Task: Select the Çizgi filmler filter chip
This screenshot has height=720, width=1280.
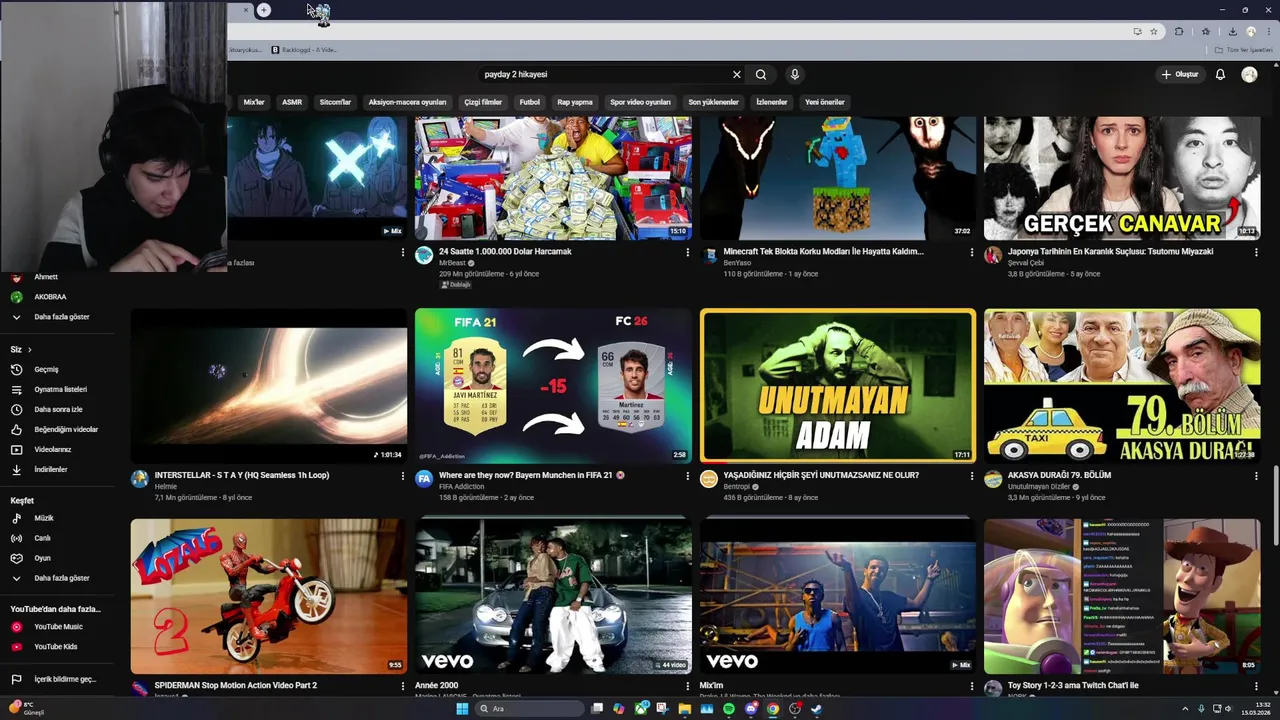Action: tap(483, 102)
